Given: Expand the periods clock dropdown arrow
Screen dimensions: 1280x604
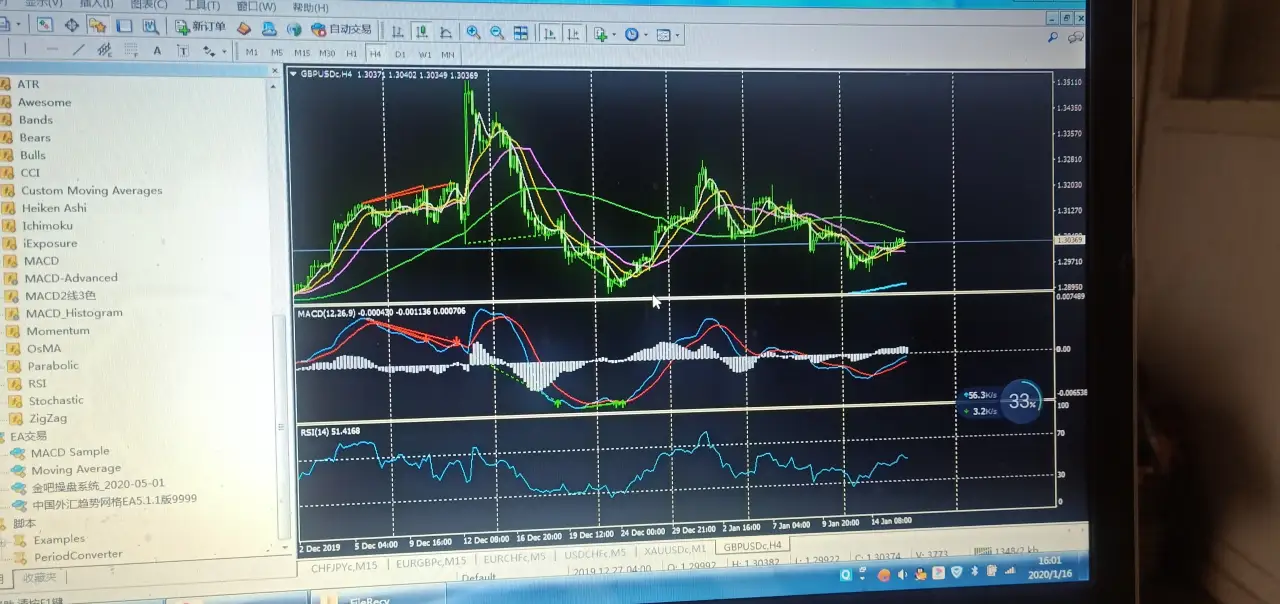Looking at the screenshot, I should click(646, 35).
